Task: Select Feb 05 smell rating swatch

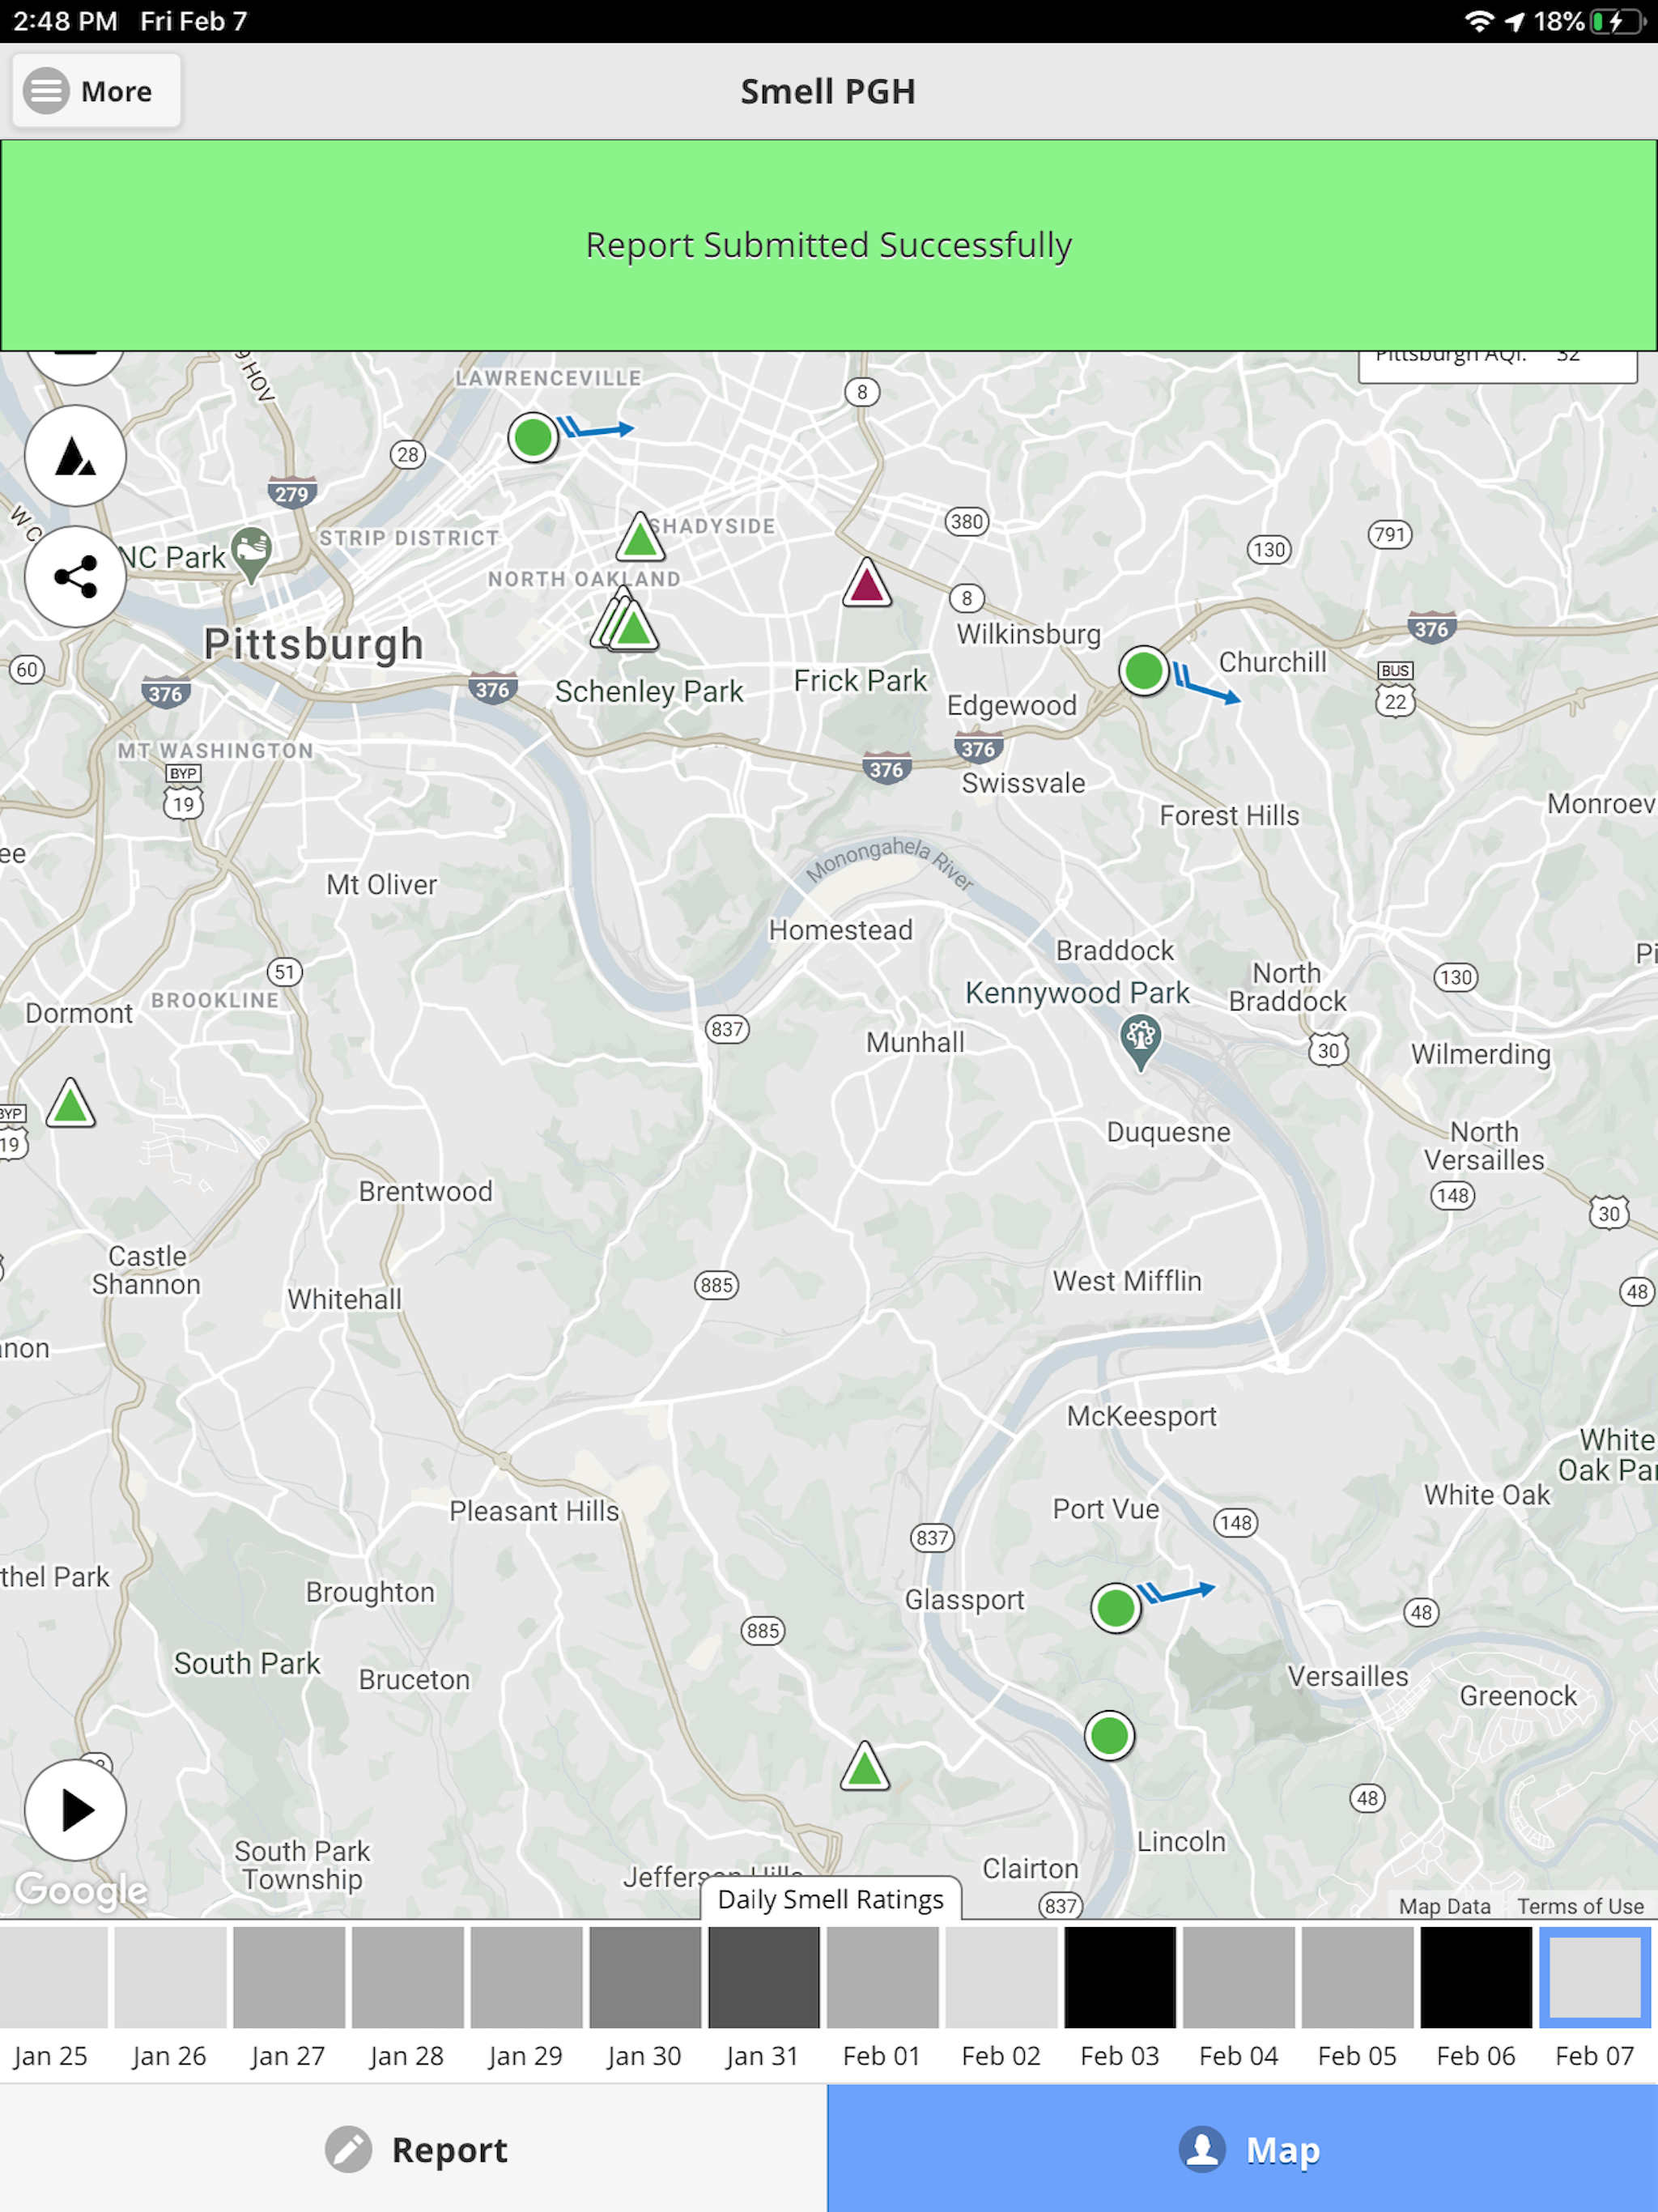Action: pos(1358,1977)
